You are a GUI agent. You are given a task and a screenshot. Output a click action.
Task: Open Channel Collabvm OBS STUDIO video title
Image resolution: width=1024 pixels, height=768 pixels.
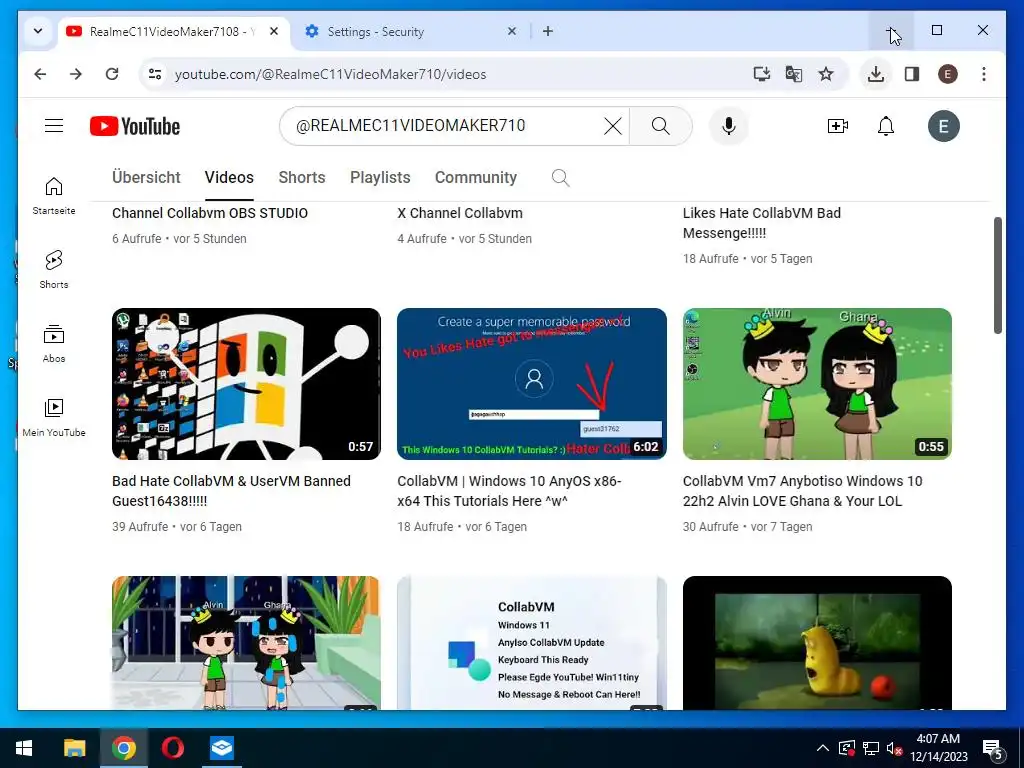click(210, 213)
